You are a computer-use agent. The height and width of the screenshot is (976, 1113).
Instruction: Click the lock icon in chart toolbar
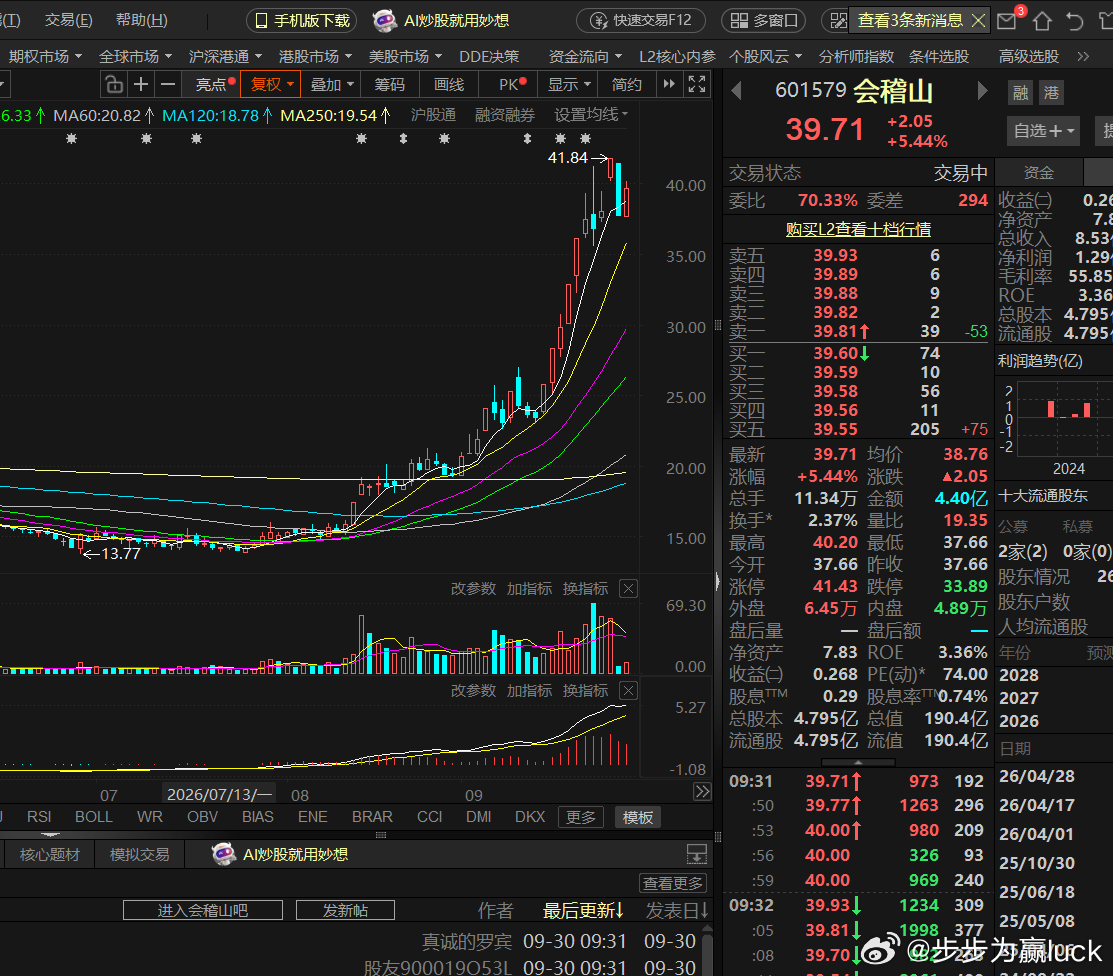pos(114,84)
